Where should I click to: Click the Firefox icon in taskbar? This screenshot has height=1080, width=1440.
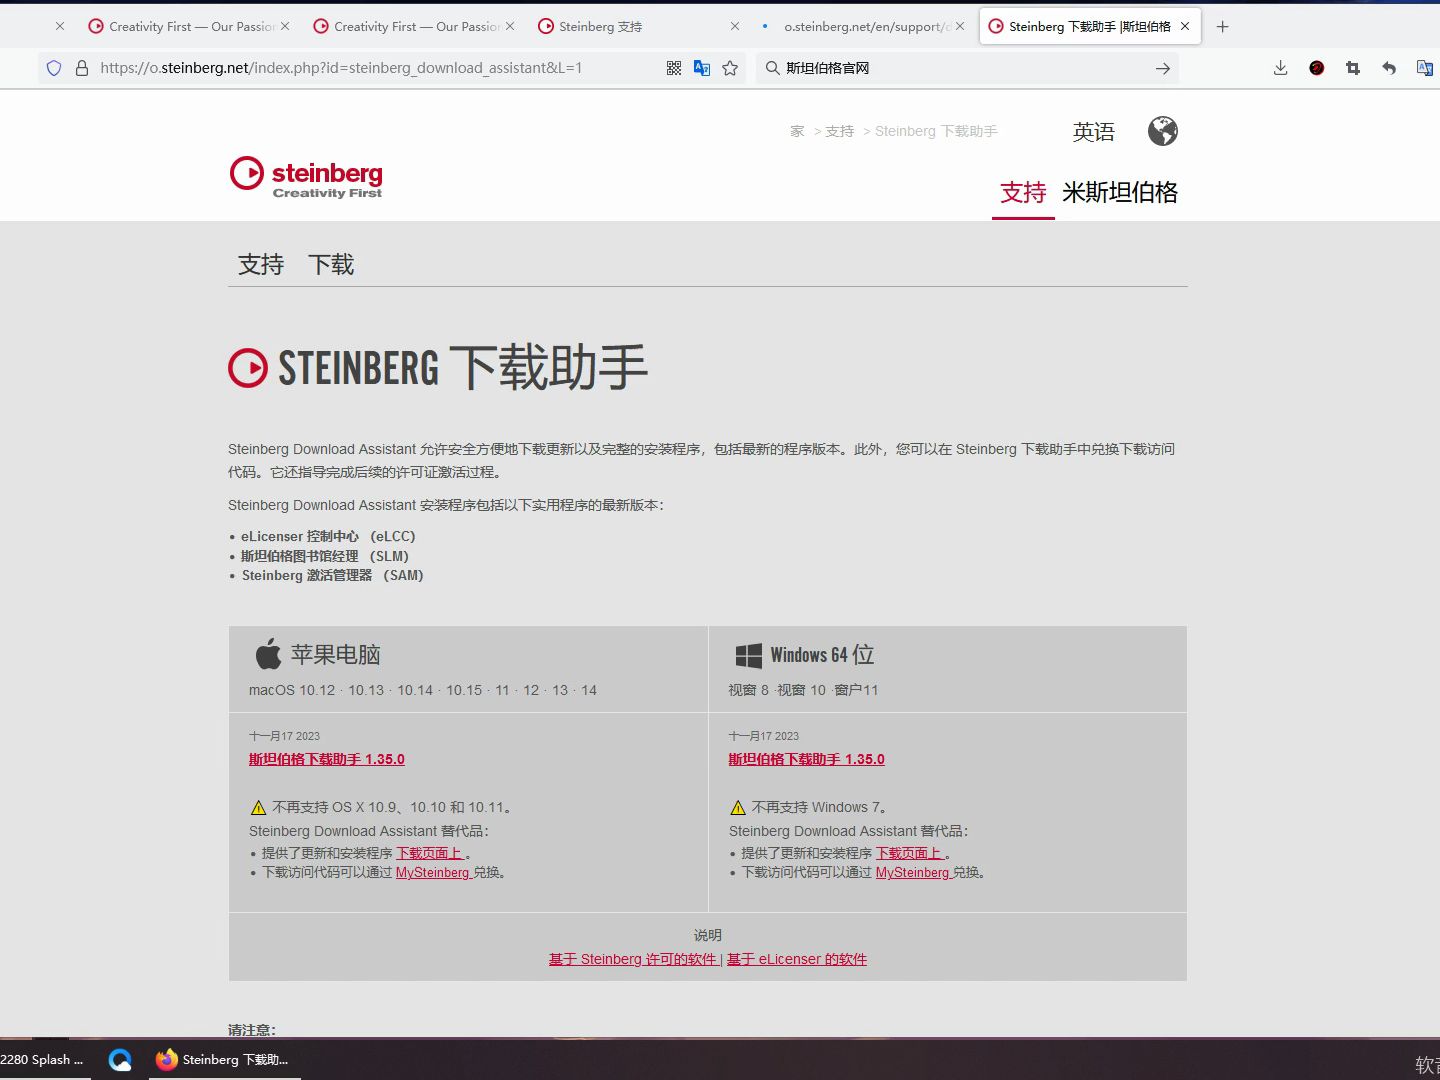[167, 1059]
